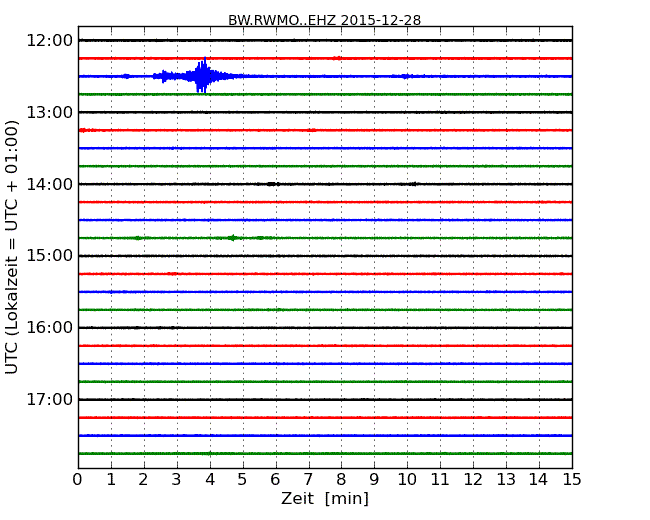Click x-axis tick label 0

click(78, 480)
